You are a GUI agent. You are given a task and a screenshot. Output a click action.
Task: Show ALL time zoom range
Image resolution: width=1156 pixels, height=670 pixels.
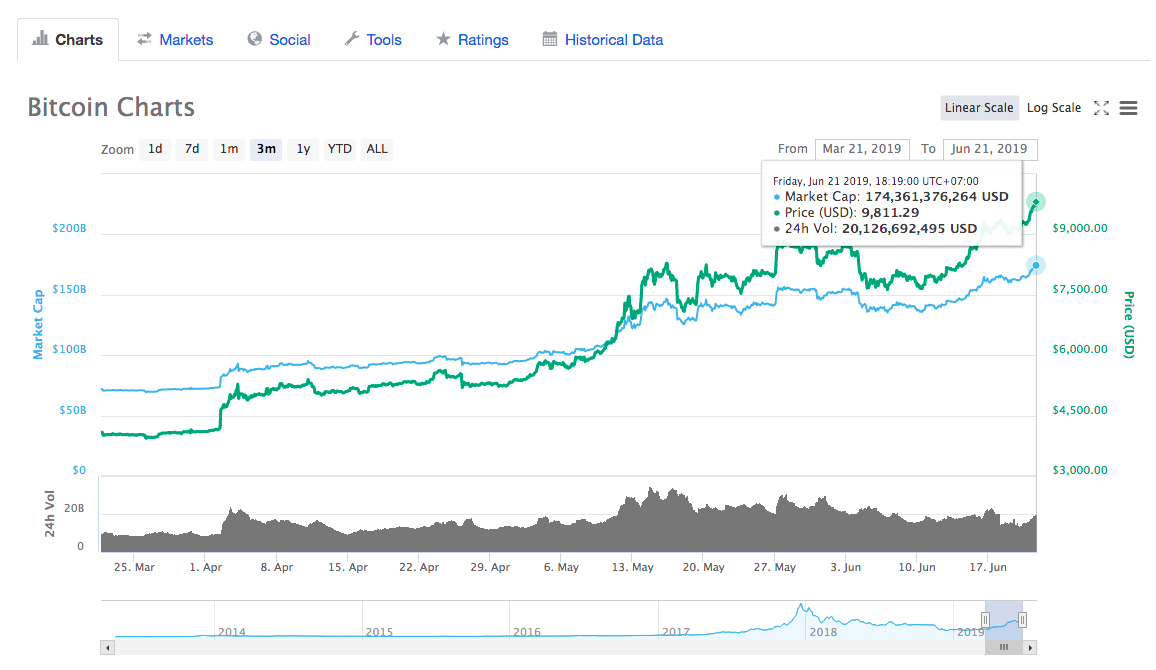pyautogui.click(x=377, y=149)
